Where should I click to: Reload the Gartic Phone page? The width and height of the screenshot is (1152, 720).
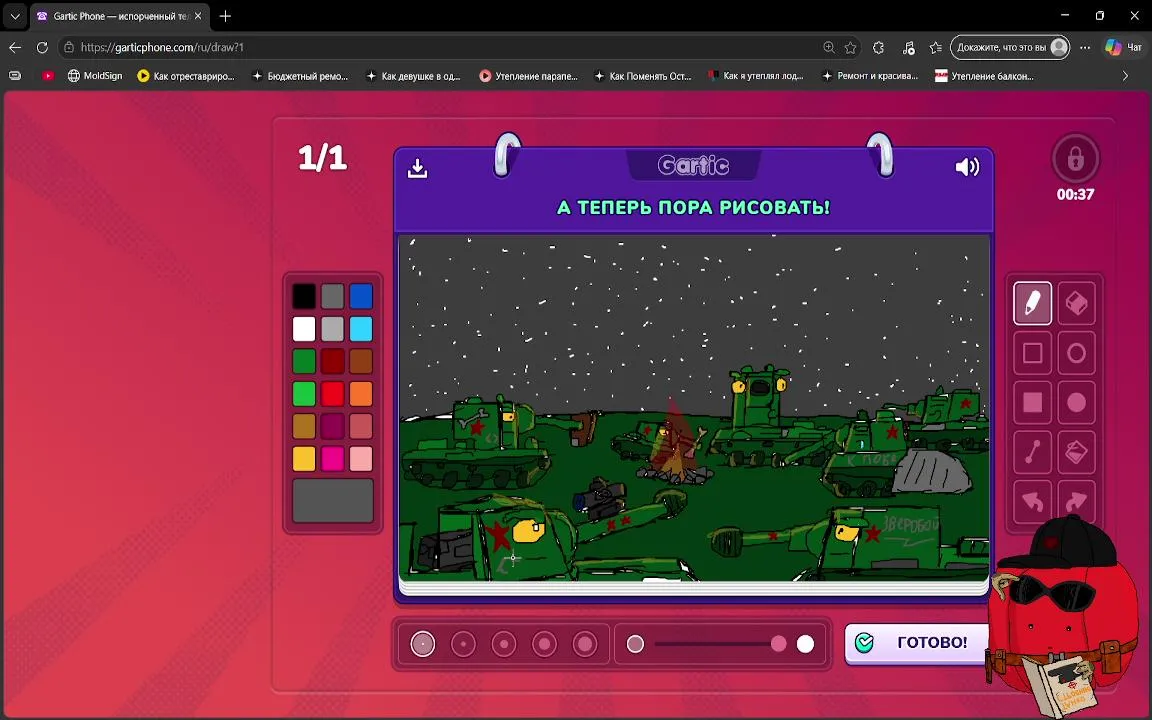42,47
